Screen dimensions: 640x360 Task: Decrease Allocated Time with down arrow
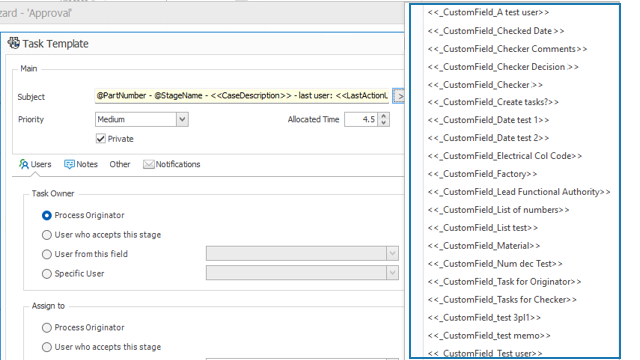pos(383,122)
